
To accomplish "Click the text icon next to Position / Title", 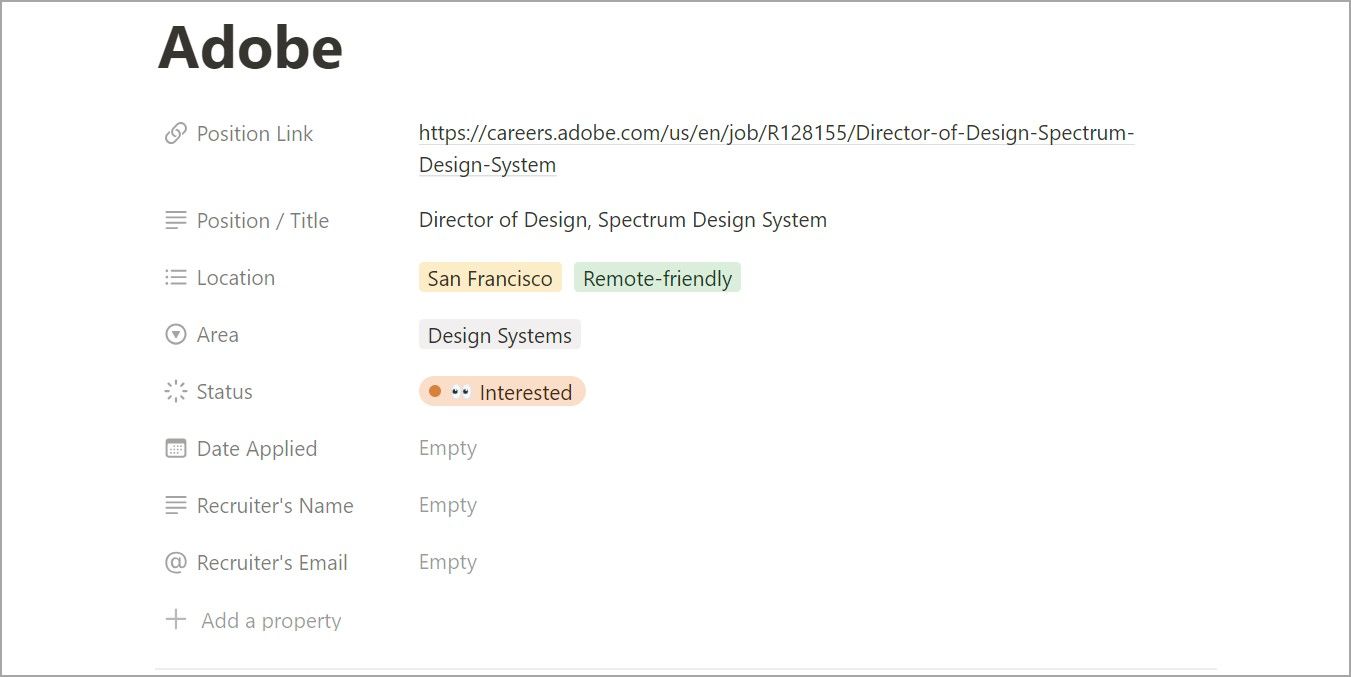I will click(x=175, y=220).
